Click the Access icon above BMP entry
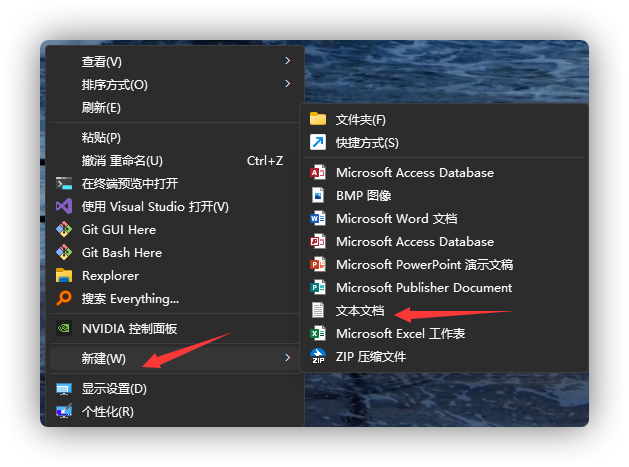Screen dimensions: 629x467 (318, 173)
